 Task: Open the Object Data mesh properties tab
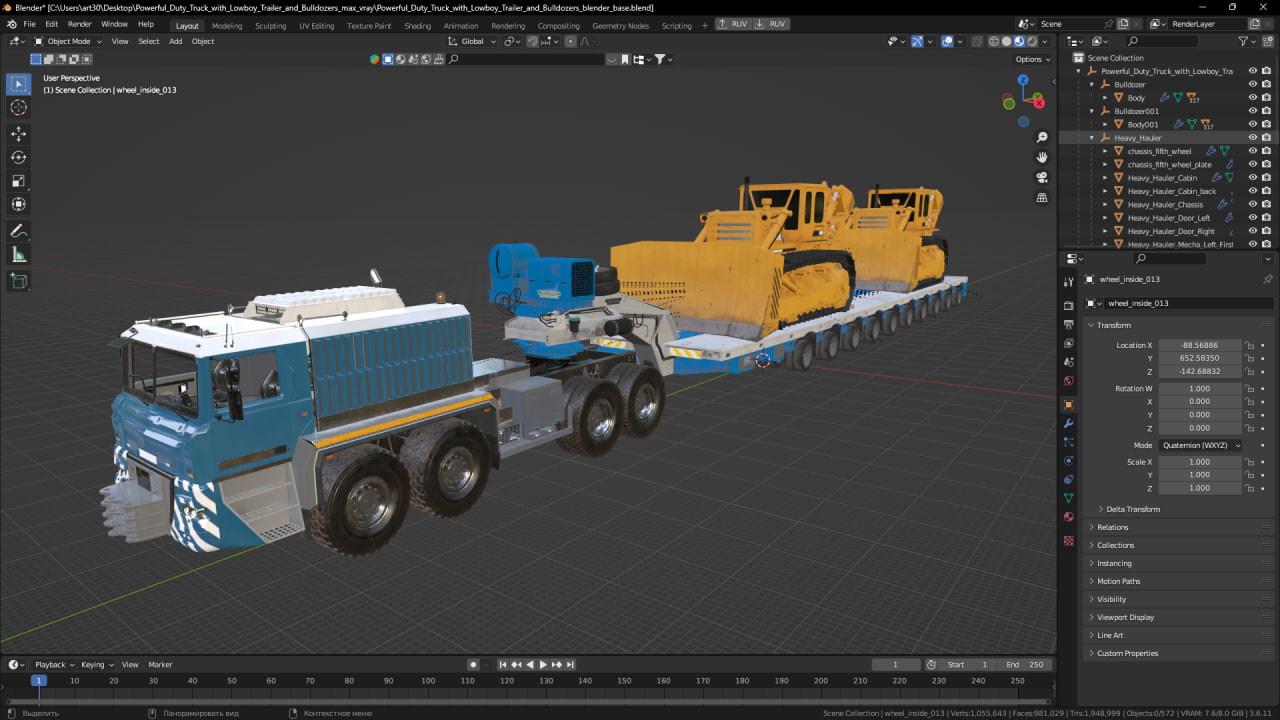click(1069, 498)
